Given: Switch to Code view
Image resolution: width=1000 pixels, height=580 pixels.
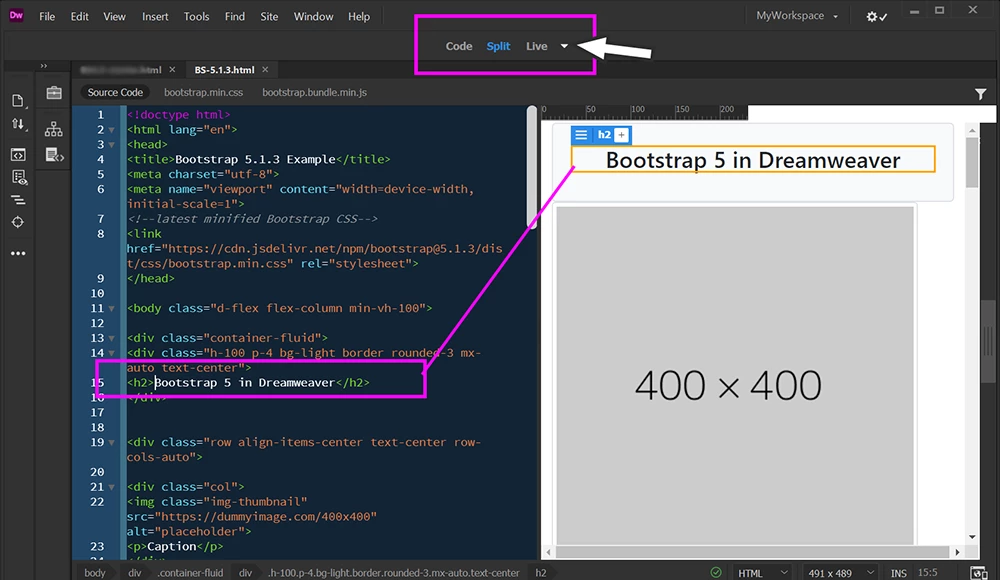Looking at the screenshot, I should tap(459, 46).
